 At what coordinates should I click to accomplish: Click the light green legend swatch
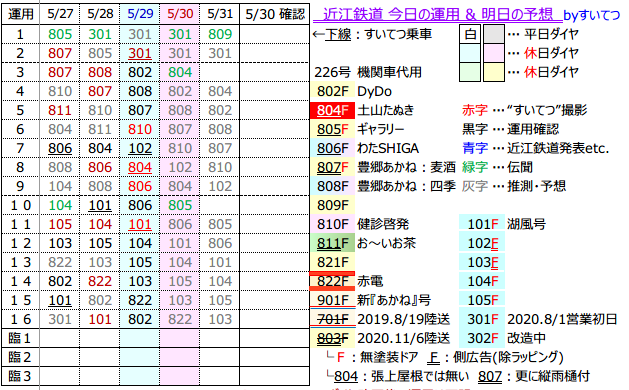[x=470, y=72]
